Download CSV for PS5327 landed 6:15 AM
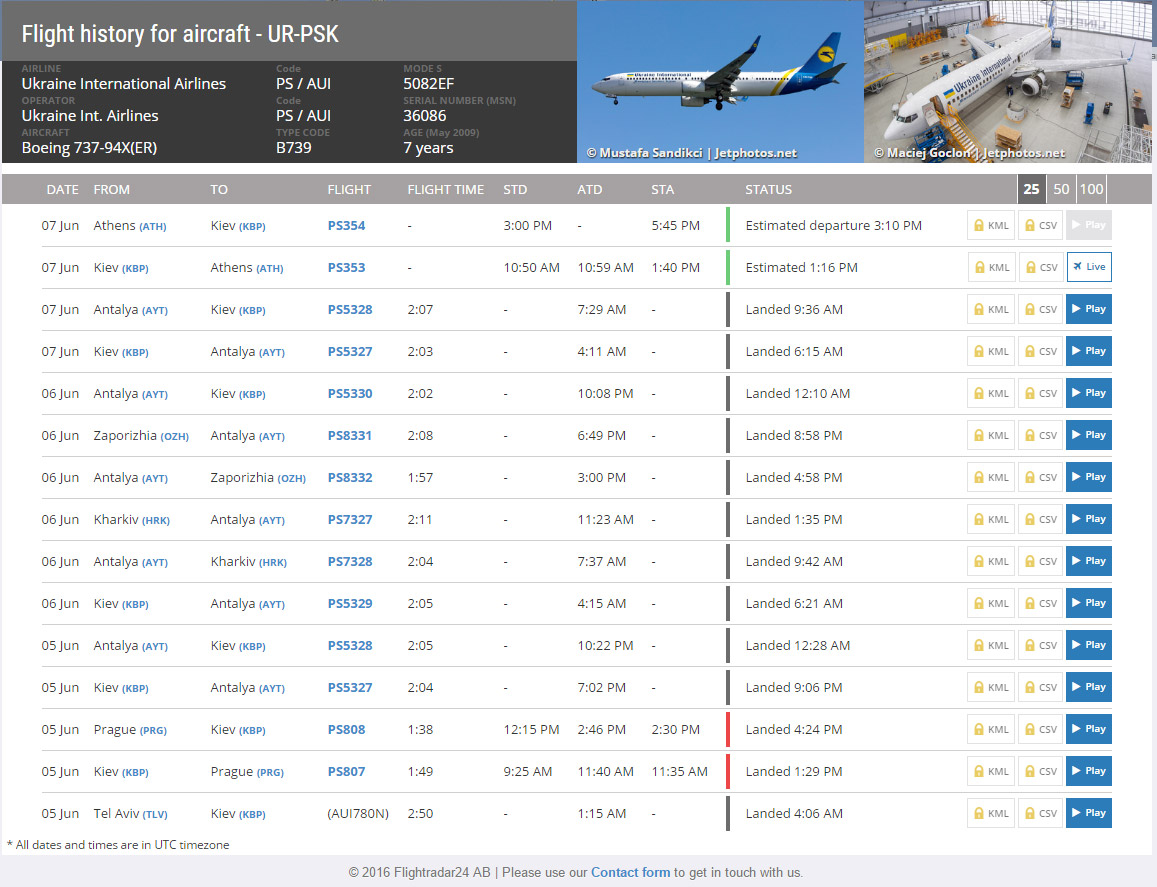This screenshot has width=1157, height=887. [x=1040, y=351]
